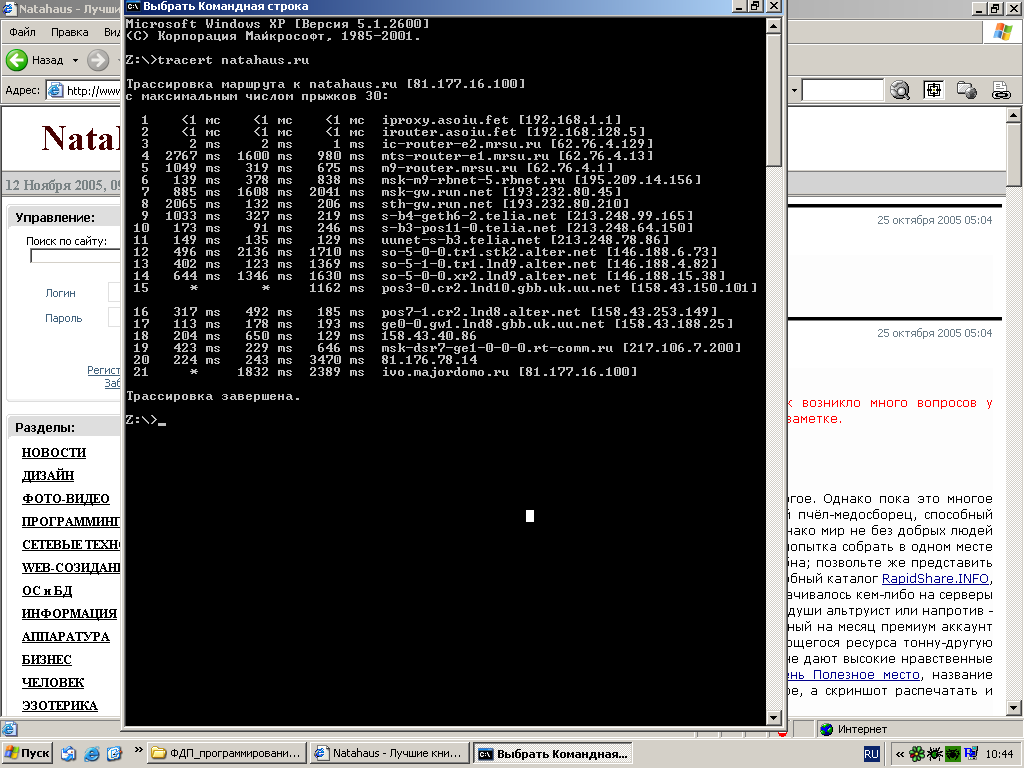Click the black spider tray icon
The width and height of the screenshot is (1024, 768).
tap(935, 754)
